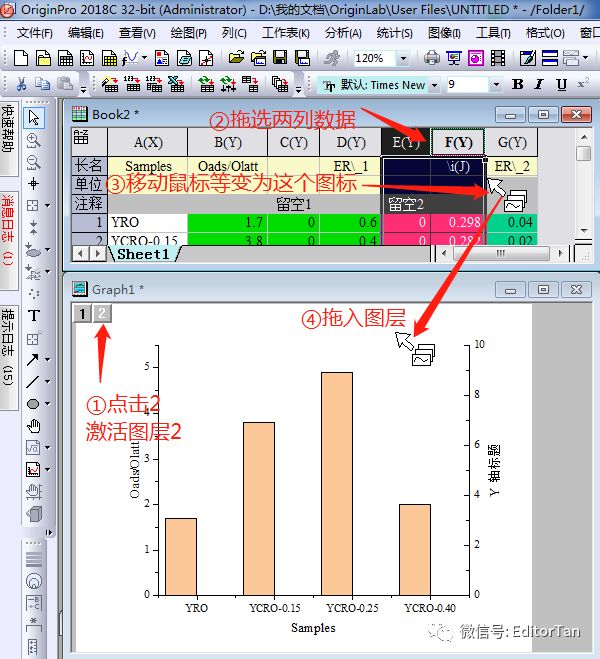Open the video builder film-strip icon
600x659 pixels.
tap(497, 58)
